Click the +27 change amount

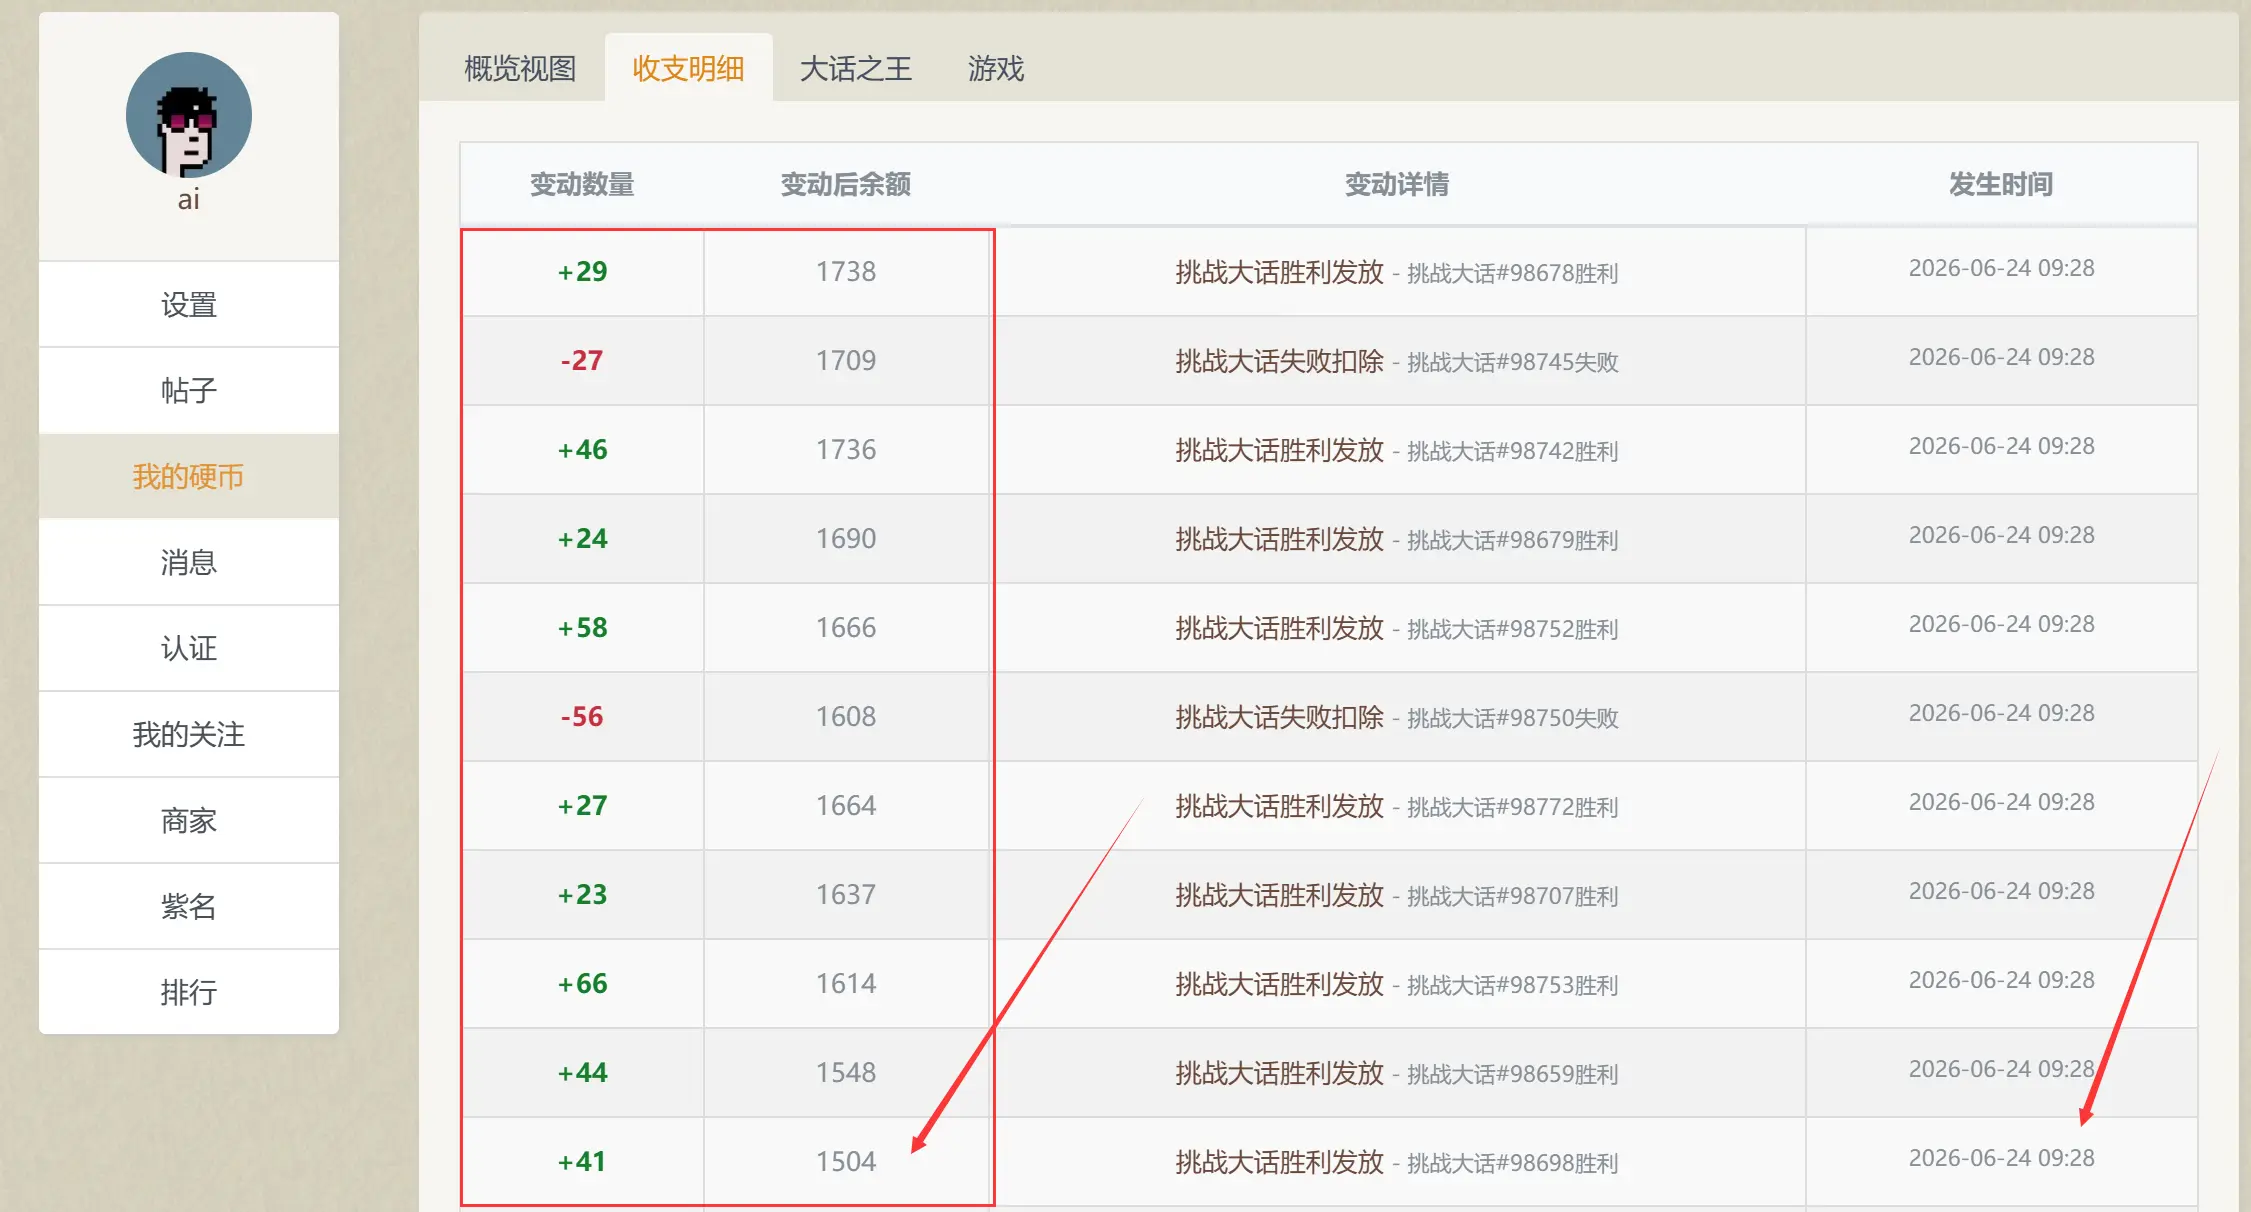point(582,805)
